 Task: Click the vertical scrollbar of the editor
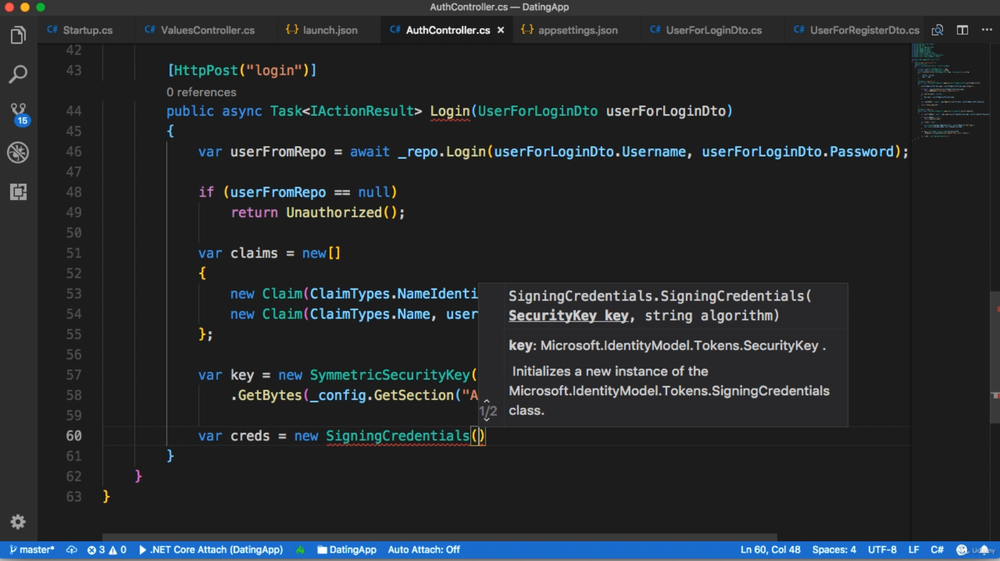(x=994, y=357)
